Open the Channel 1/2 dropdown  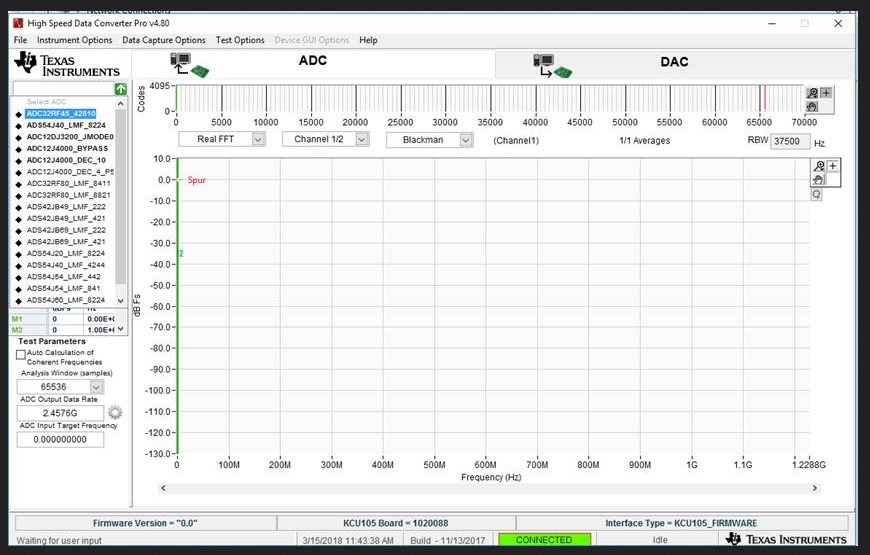[x=362, y=139]
